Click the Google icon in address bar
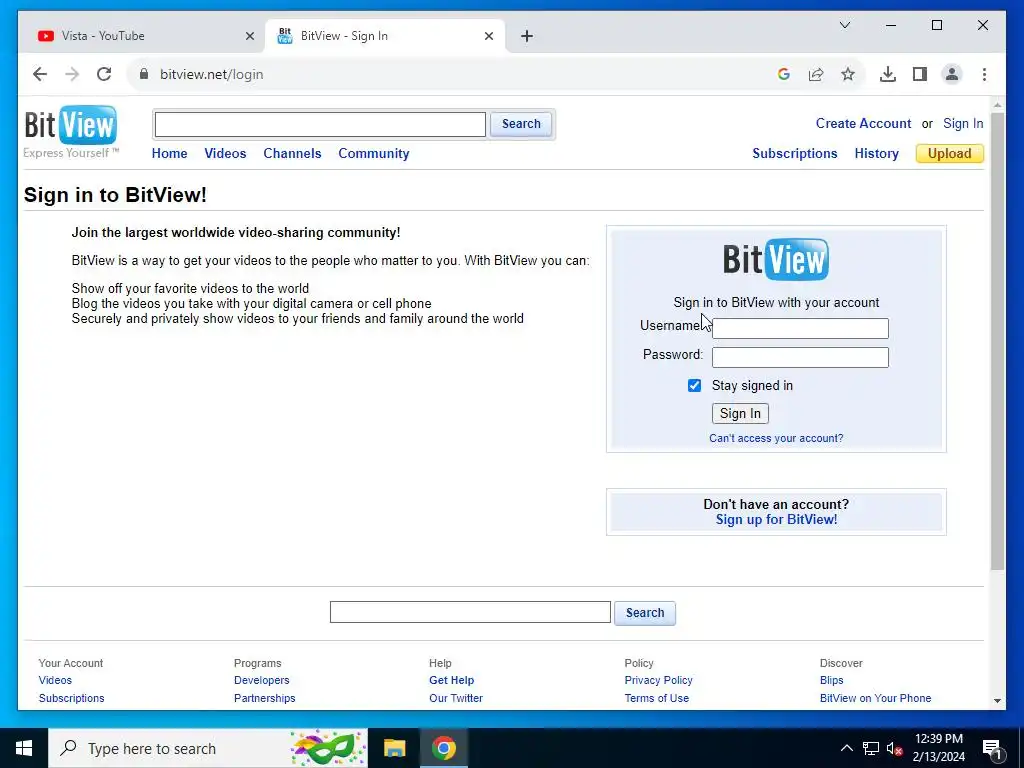Screen dimensions: 1024x768 click(784, 74)
